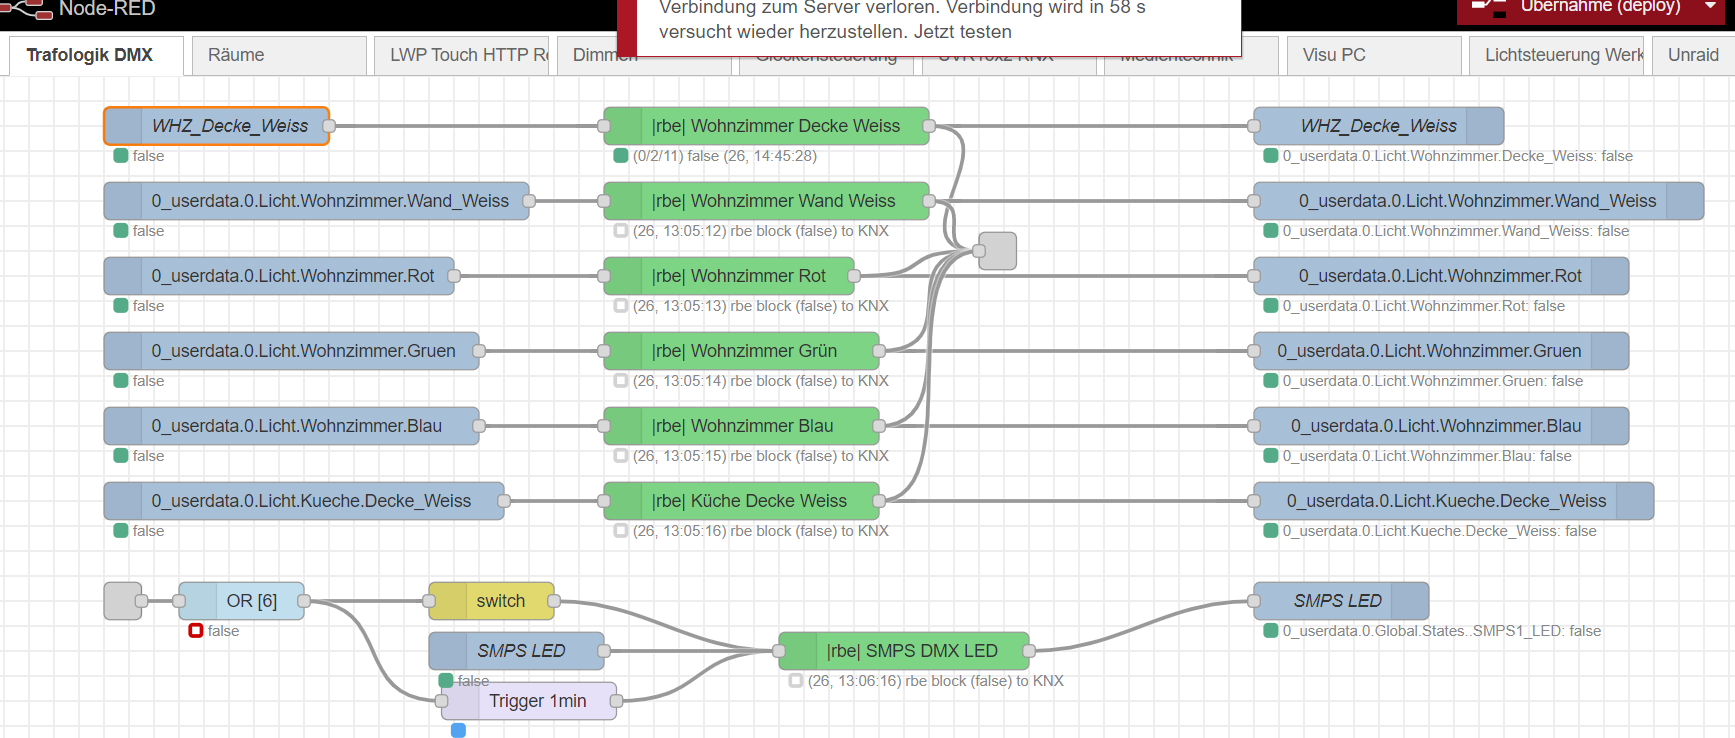Image resolution: width=1735 pixels, height=738 pixels.
Task: Click status "0_userdata.0.Global.States..SMPS1_LED: false"
Action: (1442, 631)
